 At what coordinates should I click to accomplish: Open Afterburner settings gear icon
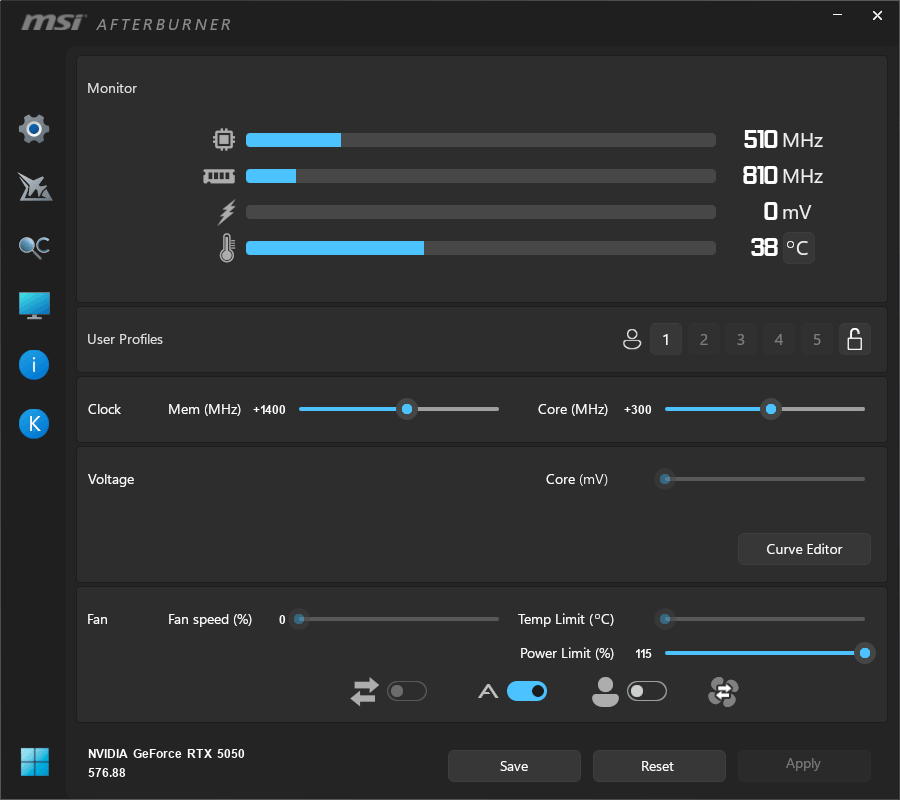pos(34,129)
